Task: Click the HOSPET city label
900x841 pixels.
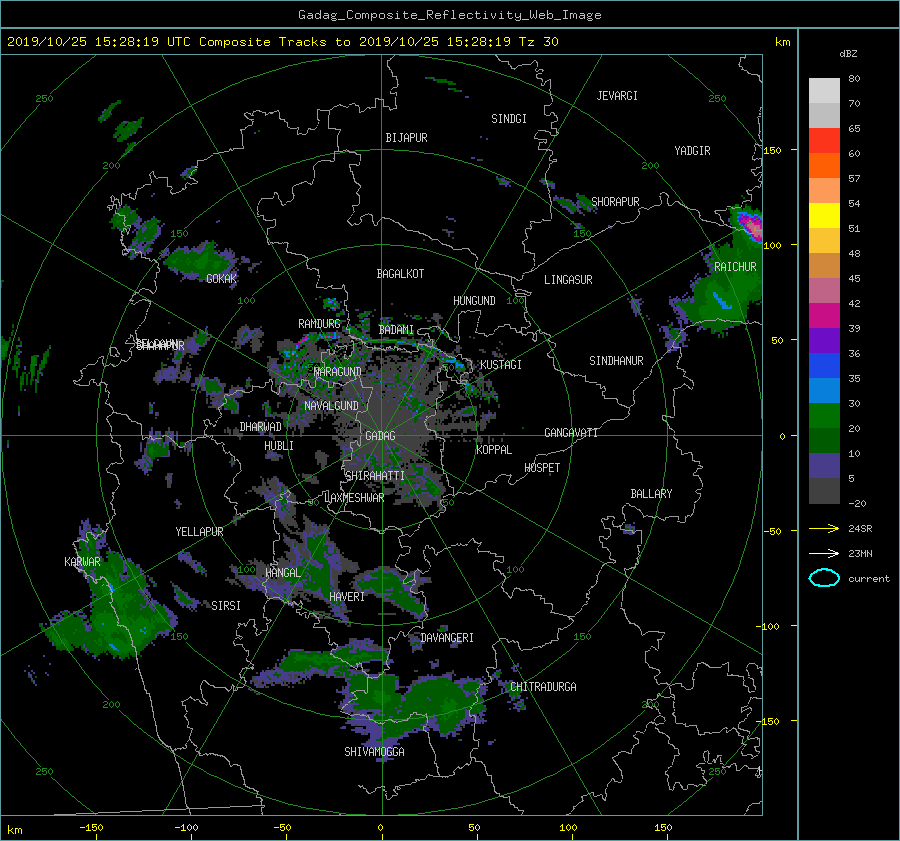Action: (x=542, y=468)
